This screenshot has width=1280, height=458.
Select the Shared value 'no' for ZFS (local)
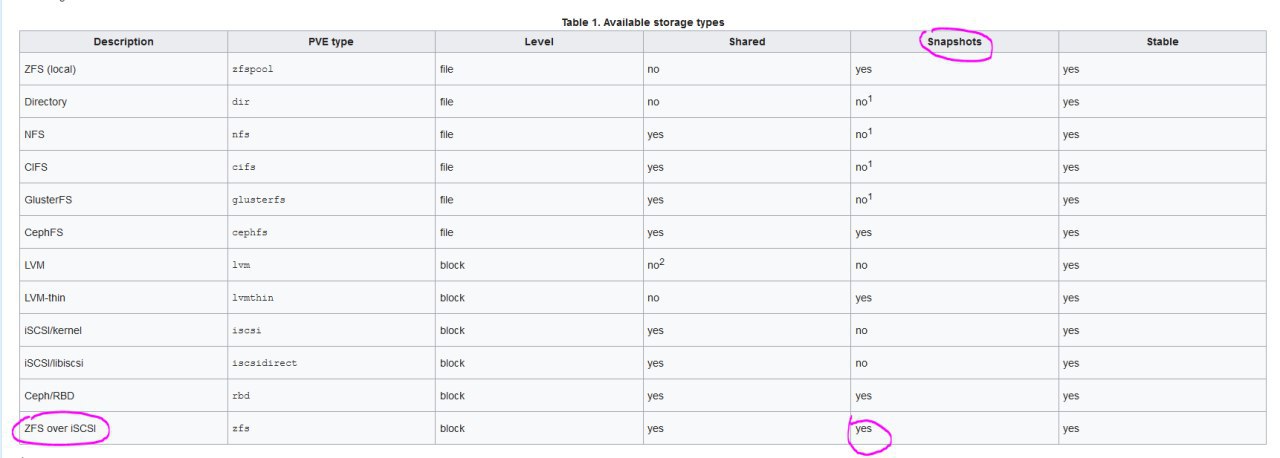pos(654,70)
